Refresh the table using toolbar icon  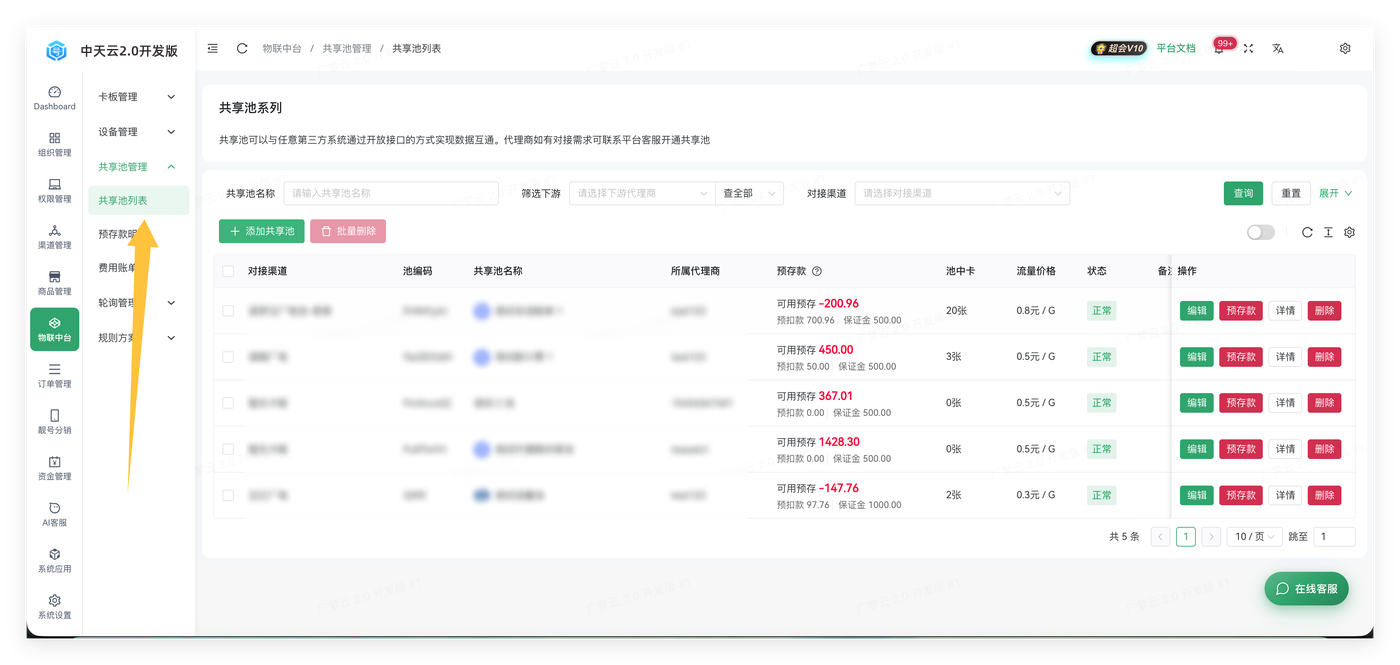coord(1307,232)
